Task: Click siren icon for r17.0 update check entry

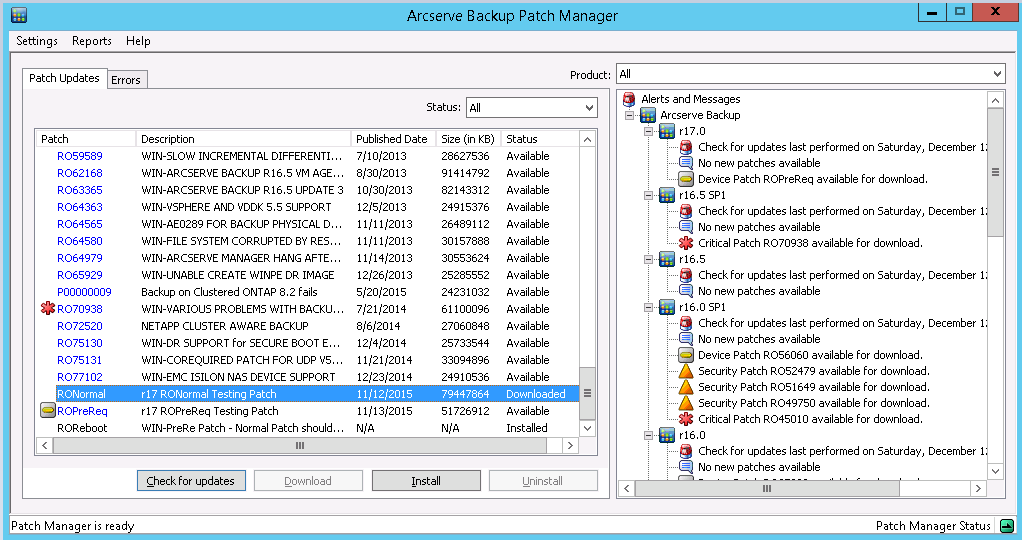Action: (x=686, y=147)
